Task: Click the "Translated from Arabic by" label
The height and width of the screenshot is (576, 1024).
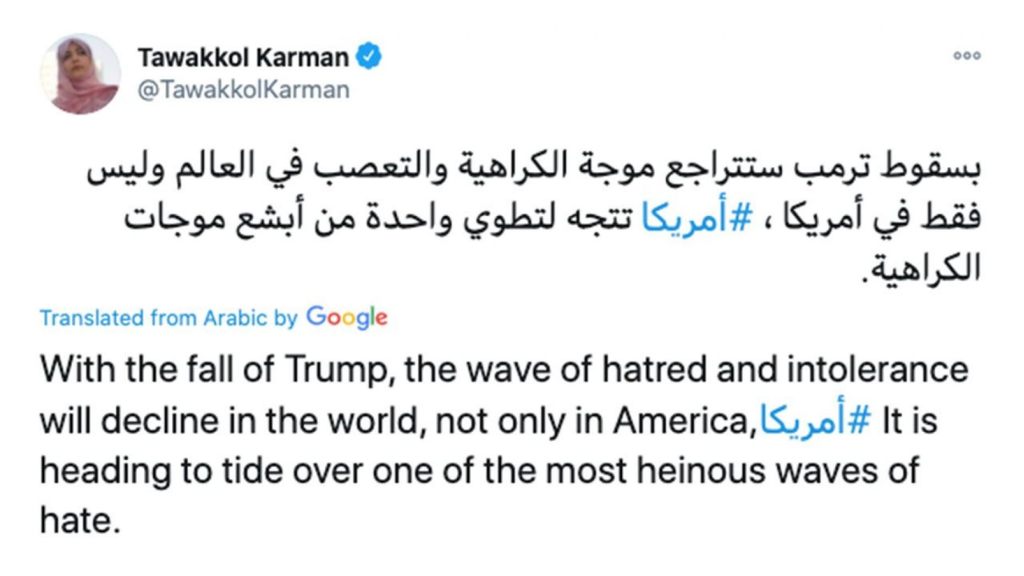Action: click(x=168, y=319)
